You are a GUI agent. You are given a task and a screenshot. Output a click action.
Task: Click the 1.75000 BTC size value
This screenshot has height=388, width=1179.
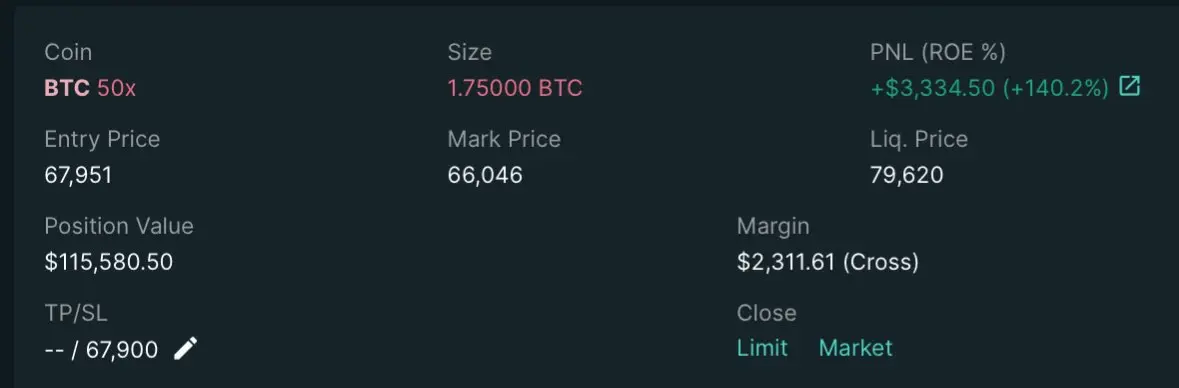tap(515, 88)
